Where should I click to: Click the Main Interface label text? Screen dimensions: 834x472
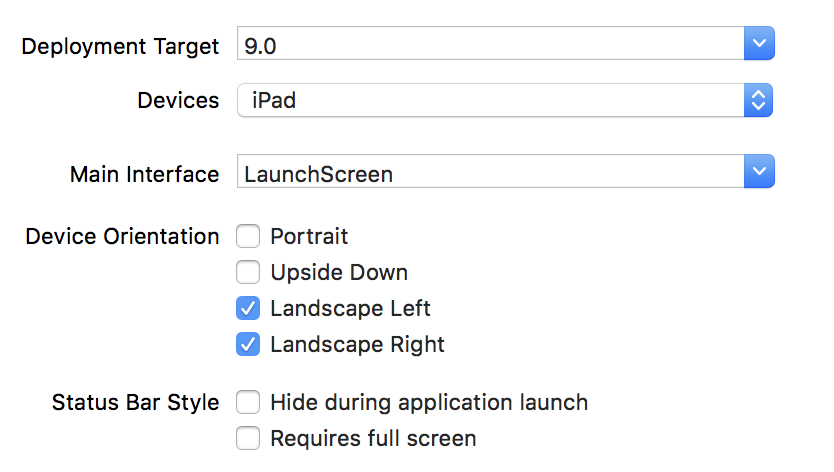[145, 174]
